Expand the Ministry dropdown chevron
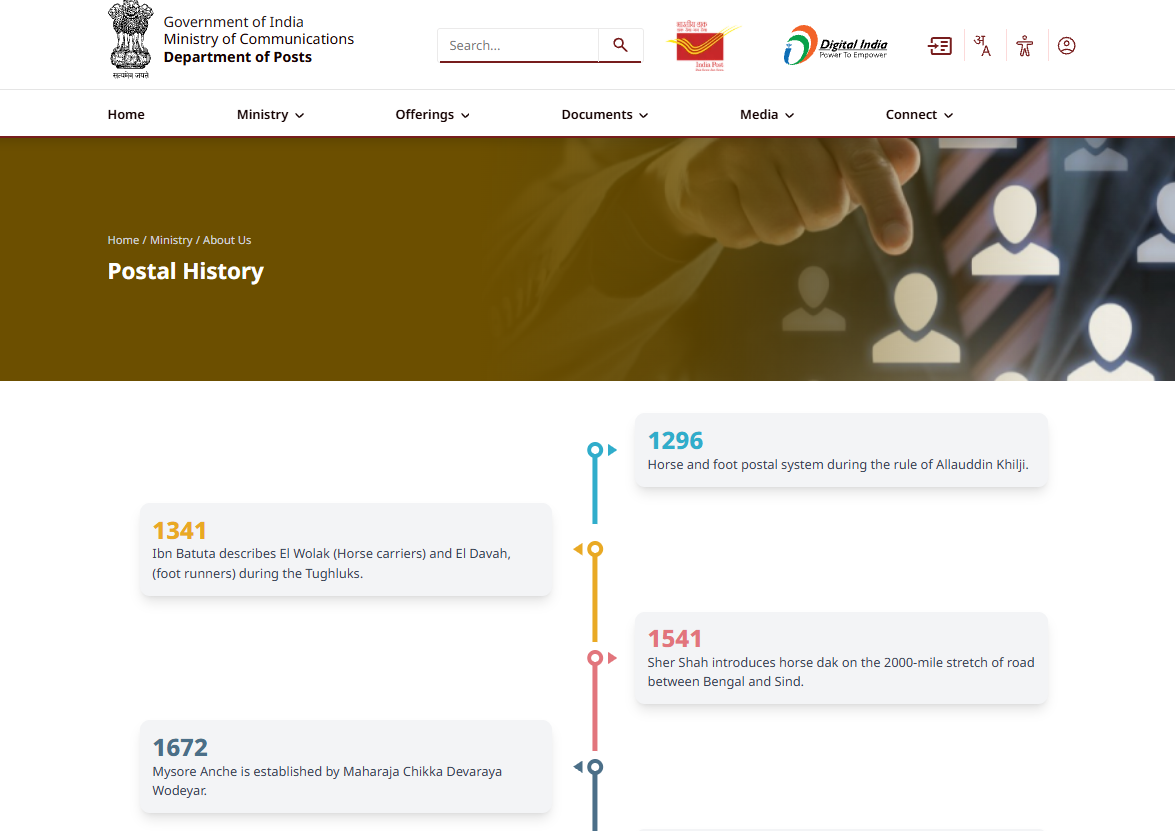 [300, 115]
